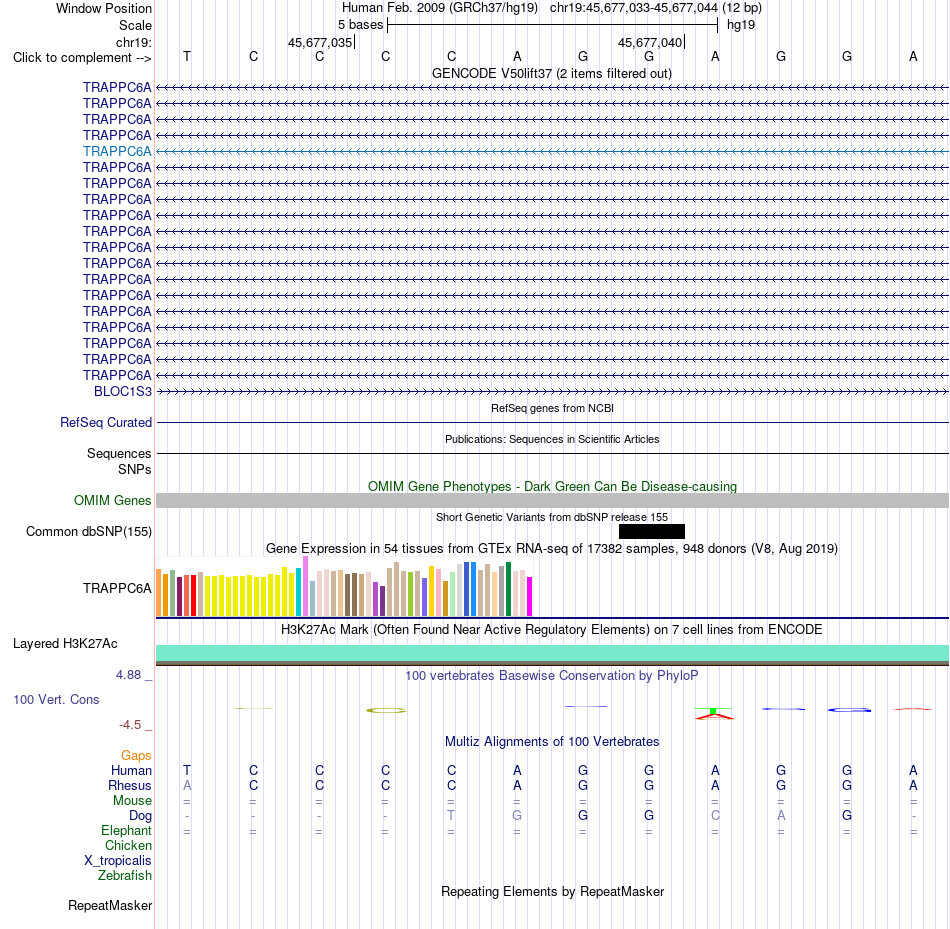Click the Human species row label
Viewport: 950px width, 929px height.
click(131, 771)
